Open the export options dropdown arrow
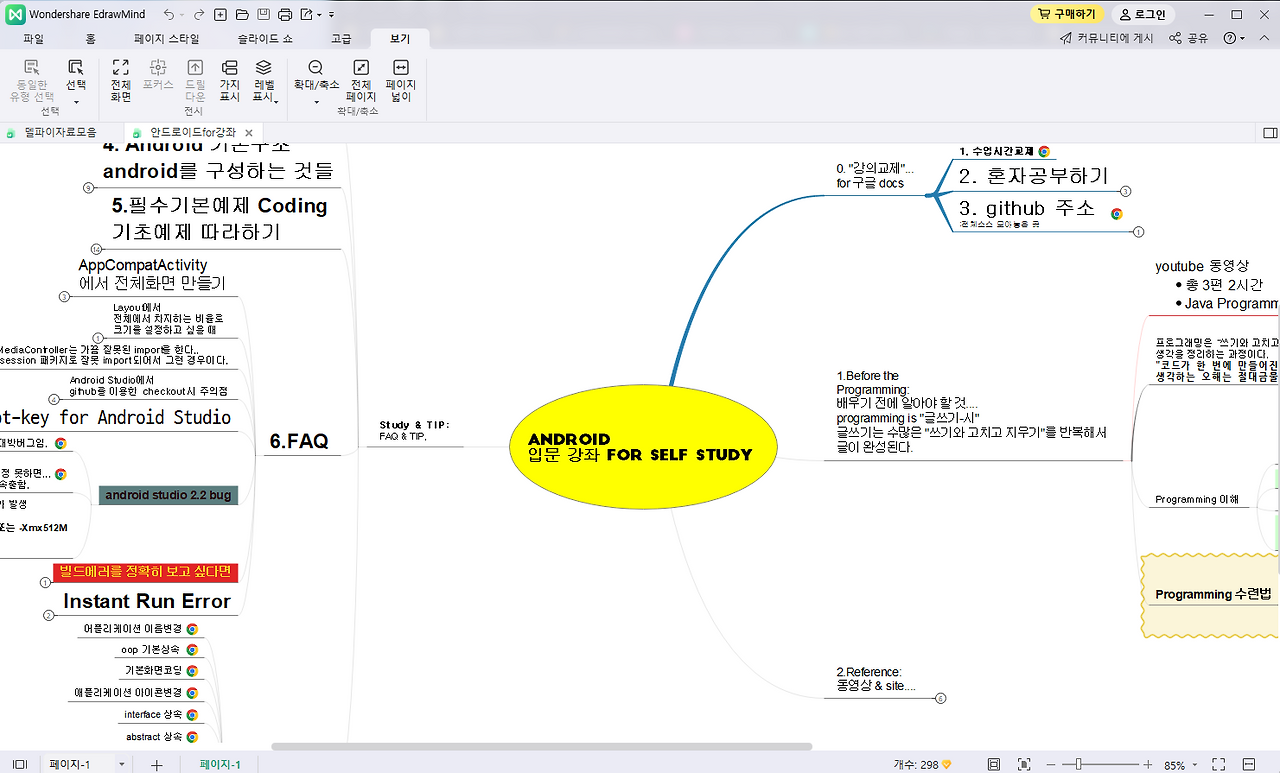 pyautogui.click(x=319, y=15)
